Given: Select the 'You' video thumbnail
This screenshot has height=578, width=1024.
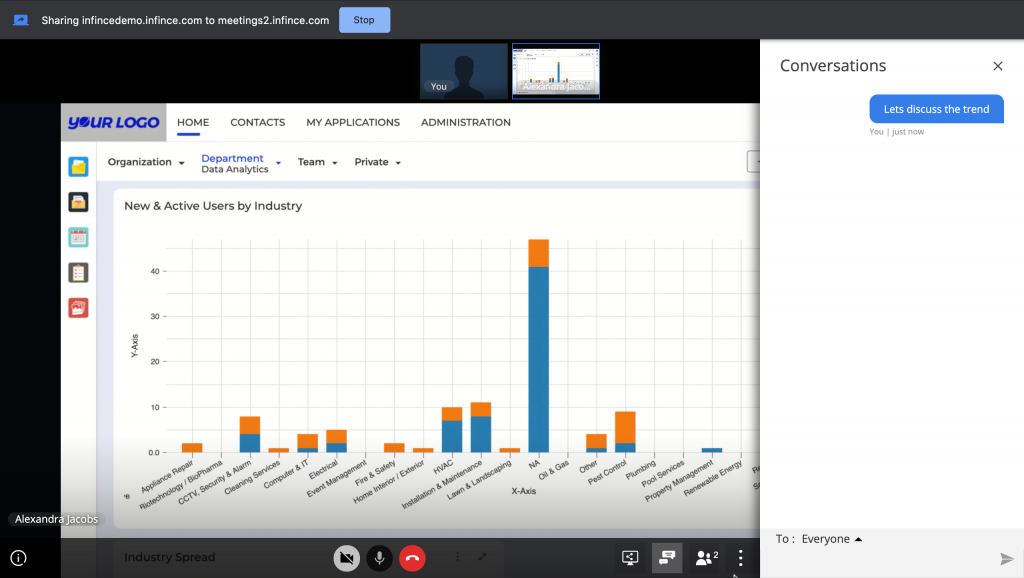Looking at the screenshot, I should tap(464, 71).
